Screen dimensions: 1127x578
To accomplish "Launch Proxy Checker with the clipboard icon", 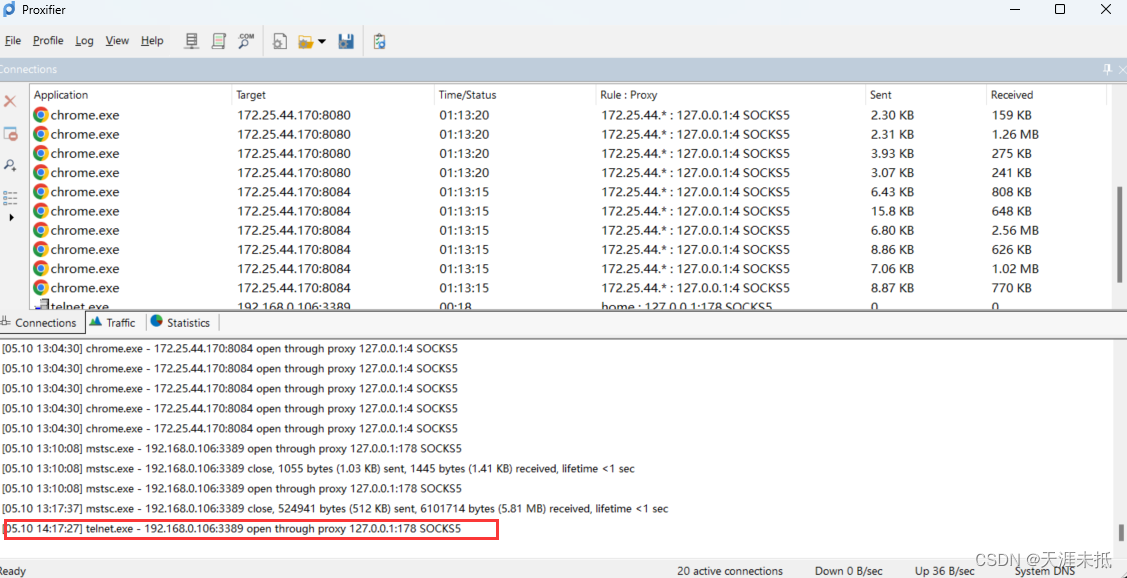I will (380, 42).
